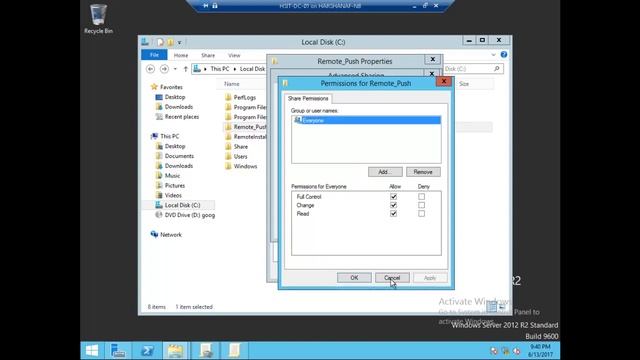Toggle Allow for Change permission
The height and width of the screenshot is (360, 640).
point(393,205)
